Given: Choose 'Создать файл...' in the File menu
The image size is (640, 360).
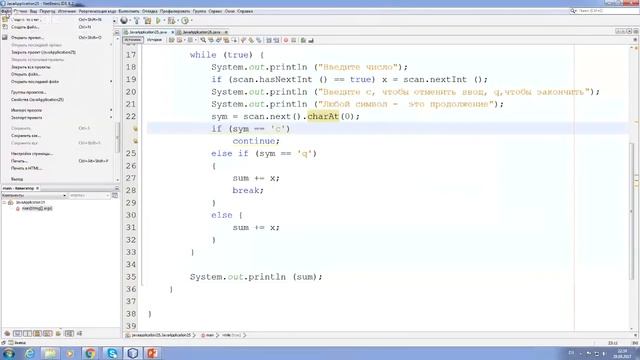Looking at the screenshot, I should 25,27.
